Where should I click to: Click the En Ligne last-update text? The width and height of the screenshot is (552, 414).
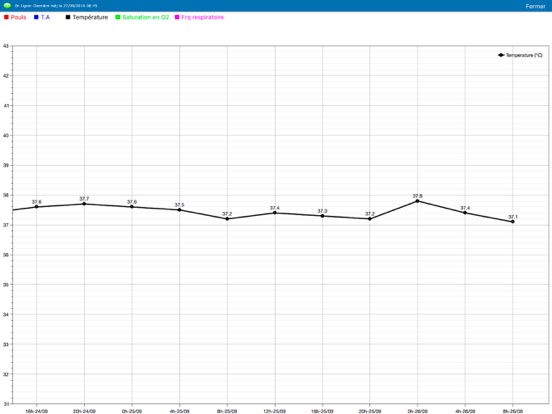tap(56, 6)
